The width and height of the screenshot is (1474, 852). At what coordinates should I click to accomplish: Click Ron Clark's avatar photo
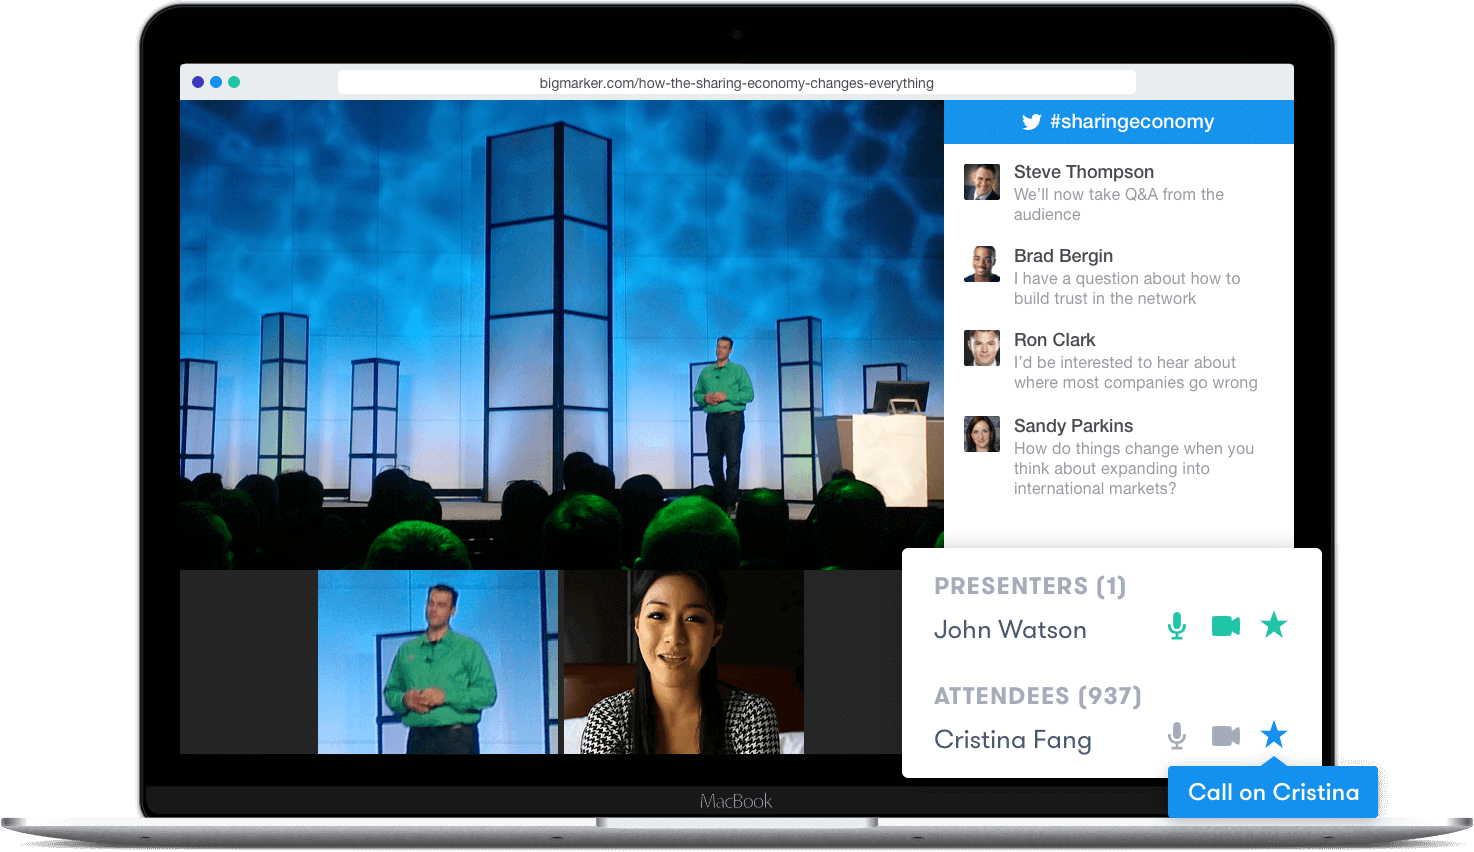(982, 348)
